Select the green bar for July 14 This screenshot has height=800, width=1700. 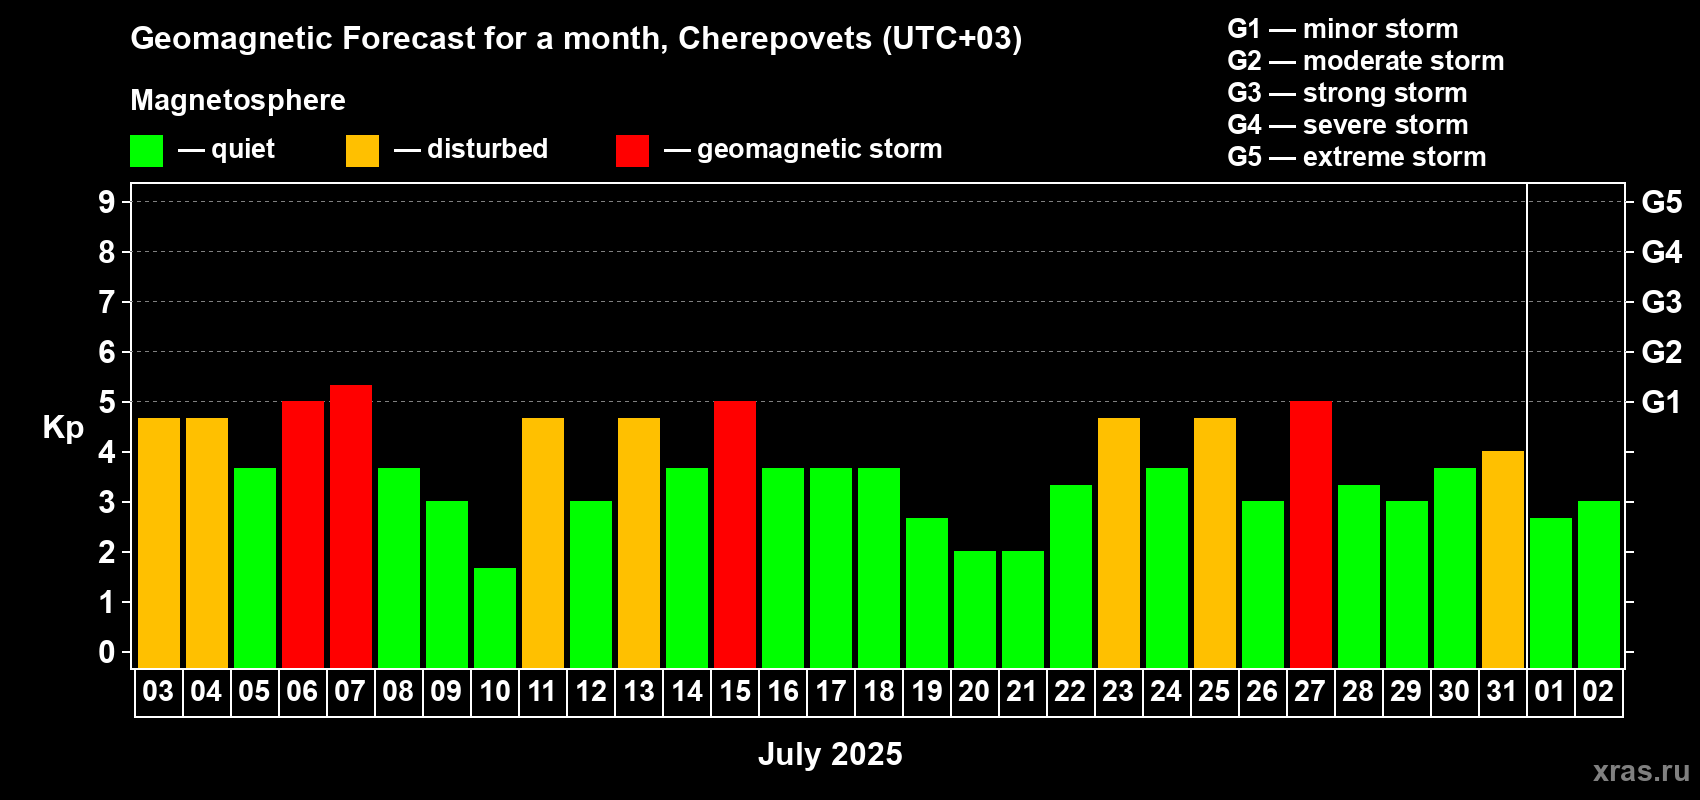687,568
